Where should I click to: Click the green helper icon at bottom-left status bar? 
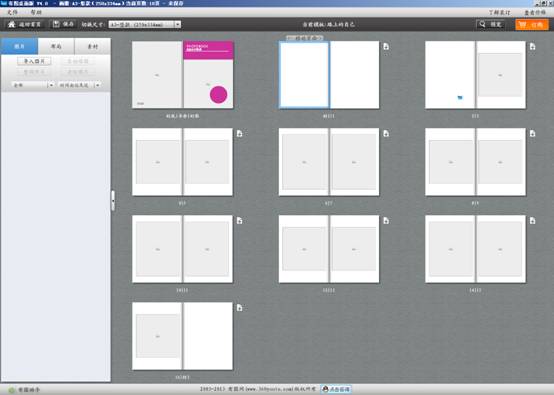click(x=12, y=390)
